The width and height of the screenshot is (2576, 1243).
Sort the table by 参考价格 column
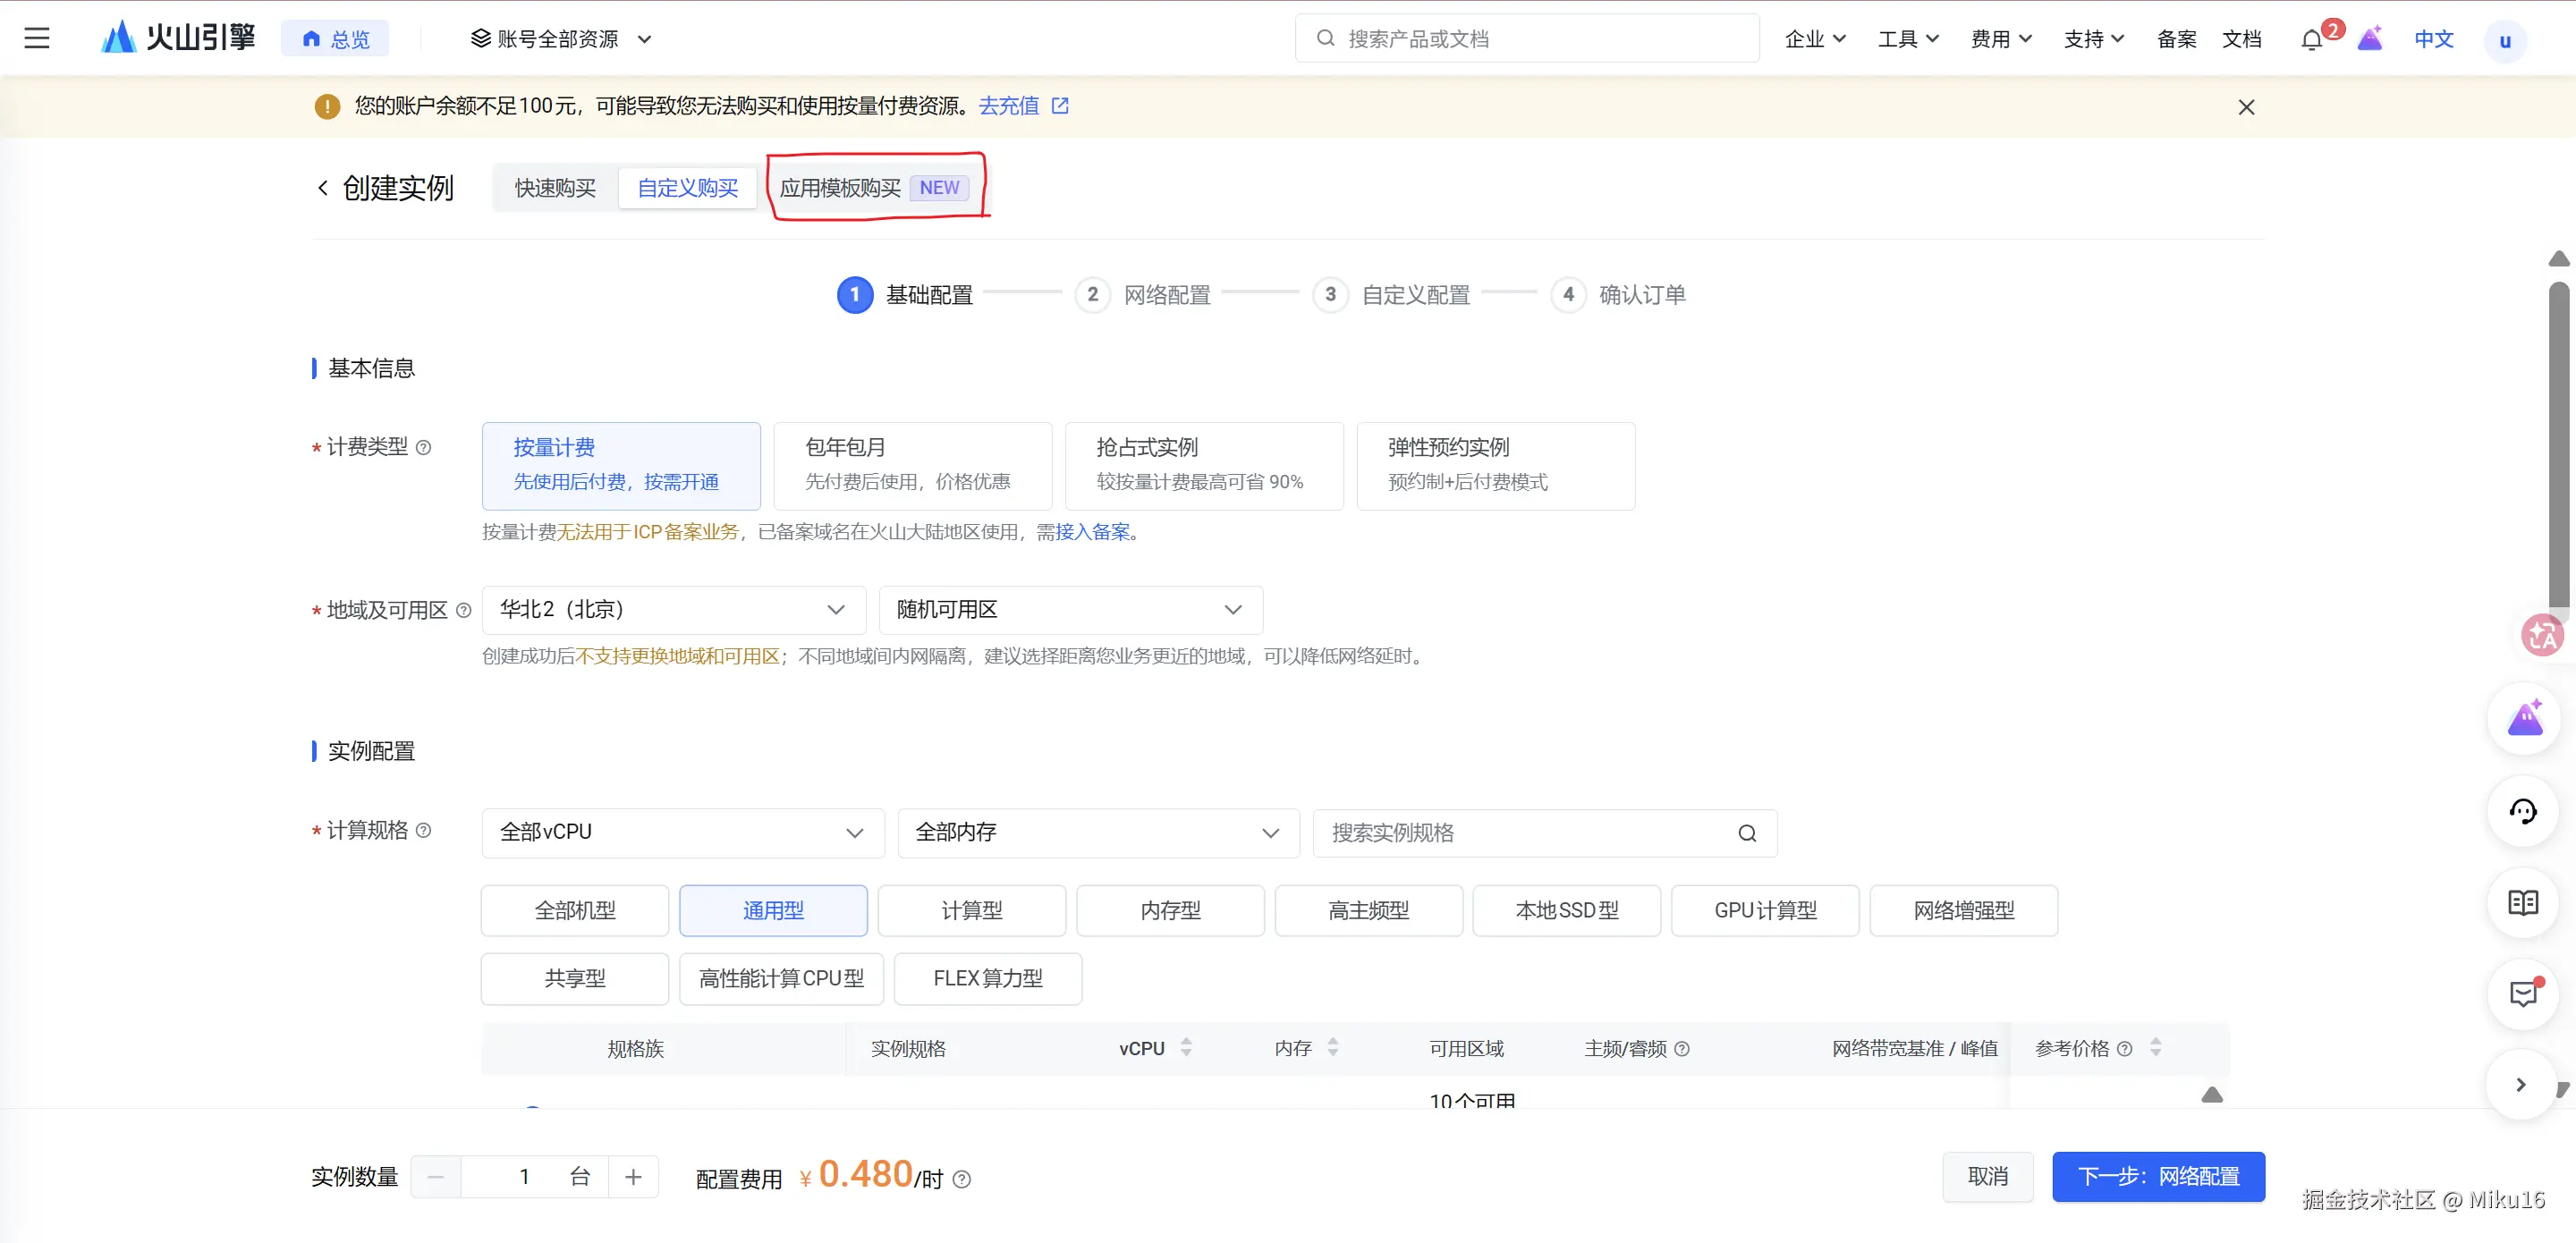point(2155,1047)
